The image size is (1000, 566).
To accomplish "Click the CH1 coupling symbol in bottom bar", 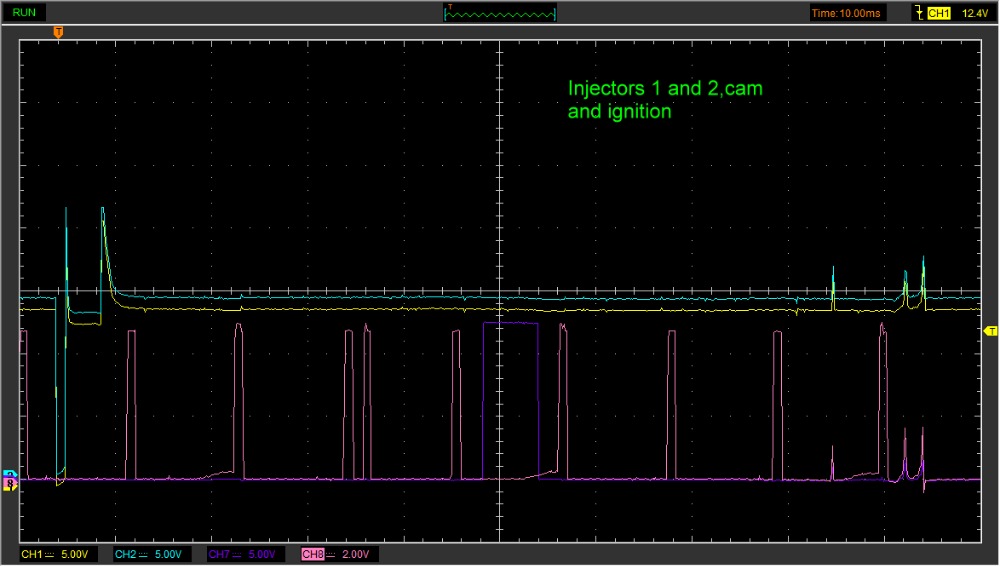I will (x=51, y=553).
